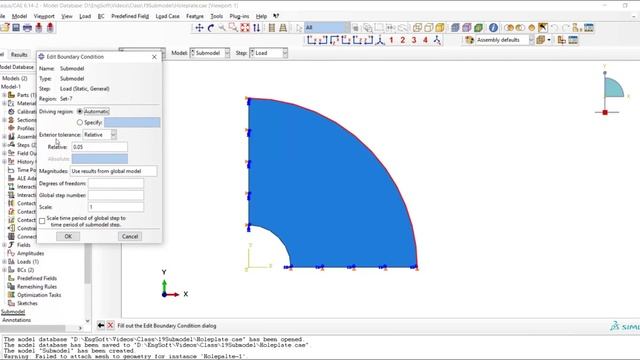The image size is (640, 360).
Task: Cancel procedure with red X in prompt area
Action: pos(110,325)
